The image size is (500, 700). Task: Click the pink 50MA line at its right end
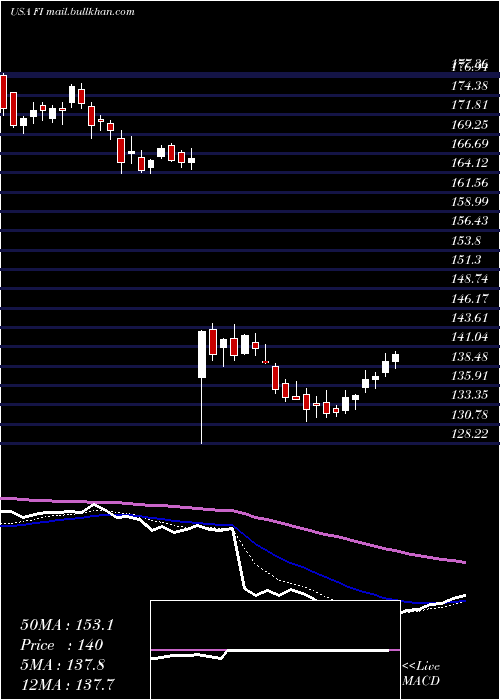(462, 562)
